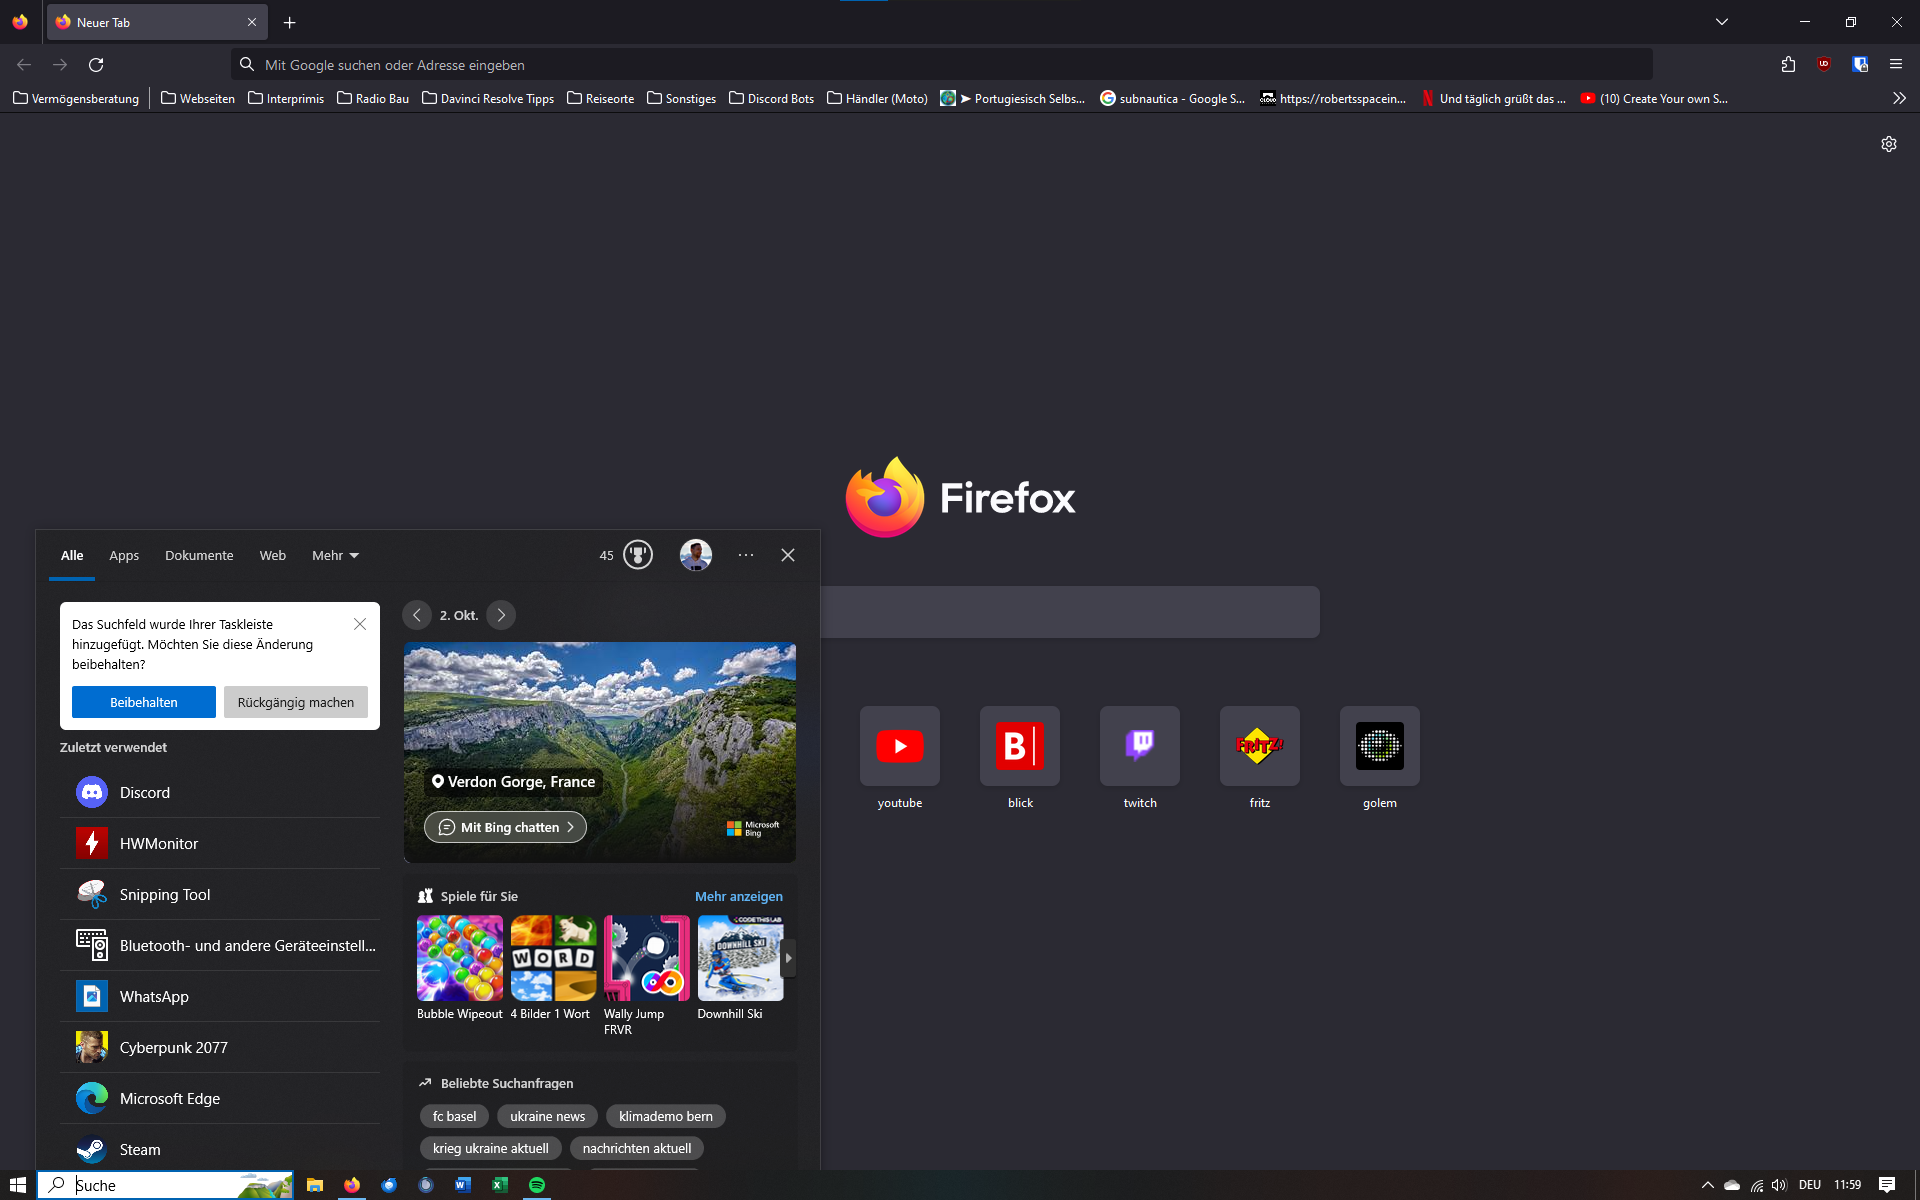1920x1200 pixels.
Task: Click the Firefox extensions puzzle icon
Action: tap(1788, 65)
